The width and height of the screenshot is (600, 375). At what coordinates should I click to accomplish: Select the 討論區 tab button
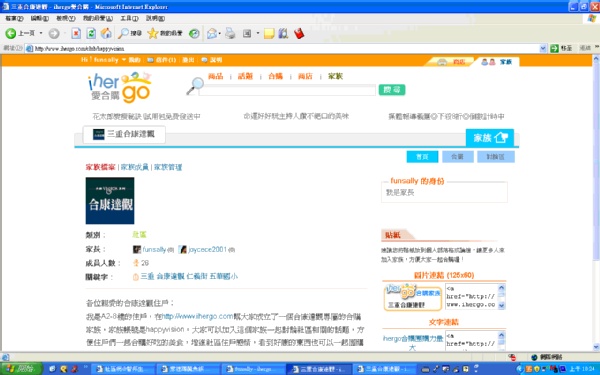click(496, 157)
